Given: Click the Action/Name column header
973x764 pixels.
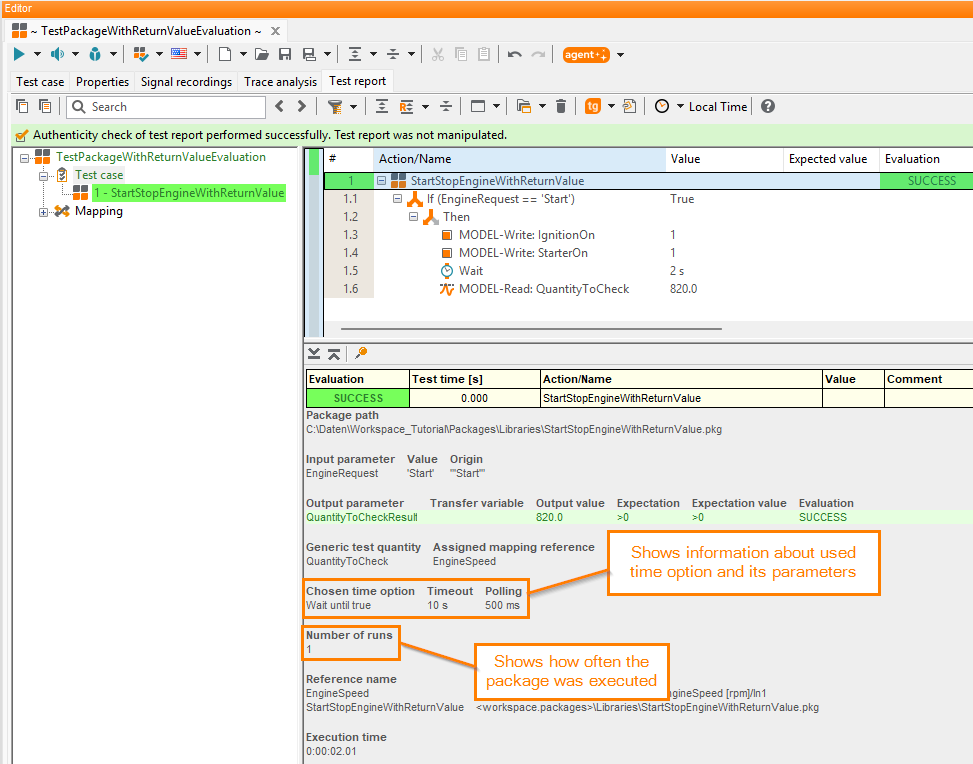Looking at the screenshot, I should (519, 159).
